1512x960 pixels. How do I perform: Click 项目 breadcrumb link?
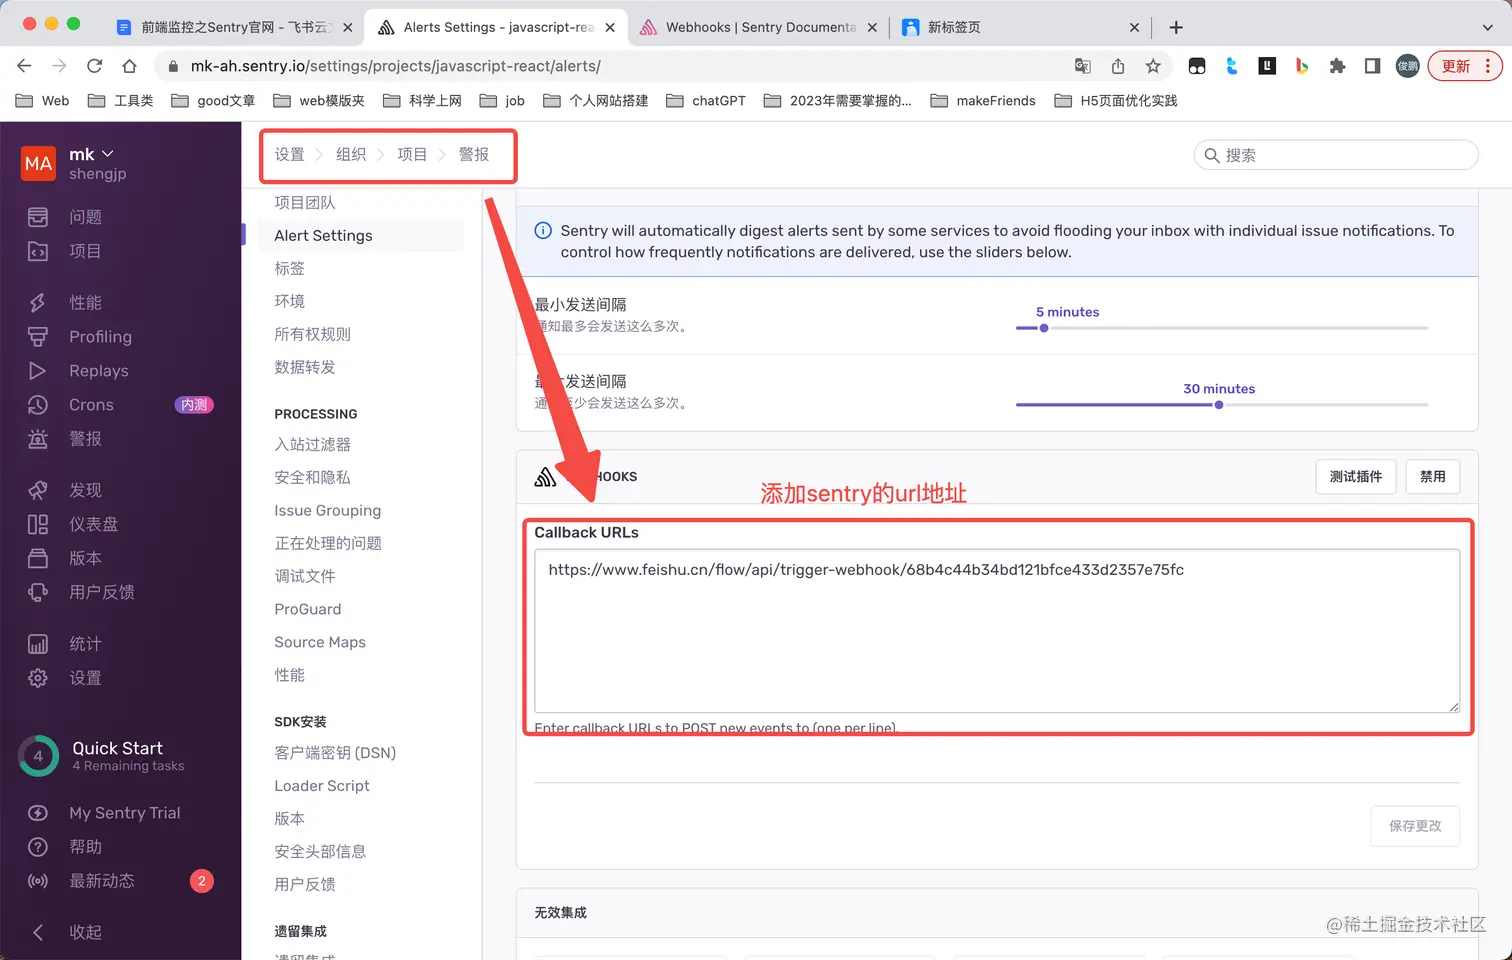tap(412, 154)
